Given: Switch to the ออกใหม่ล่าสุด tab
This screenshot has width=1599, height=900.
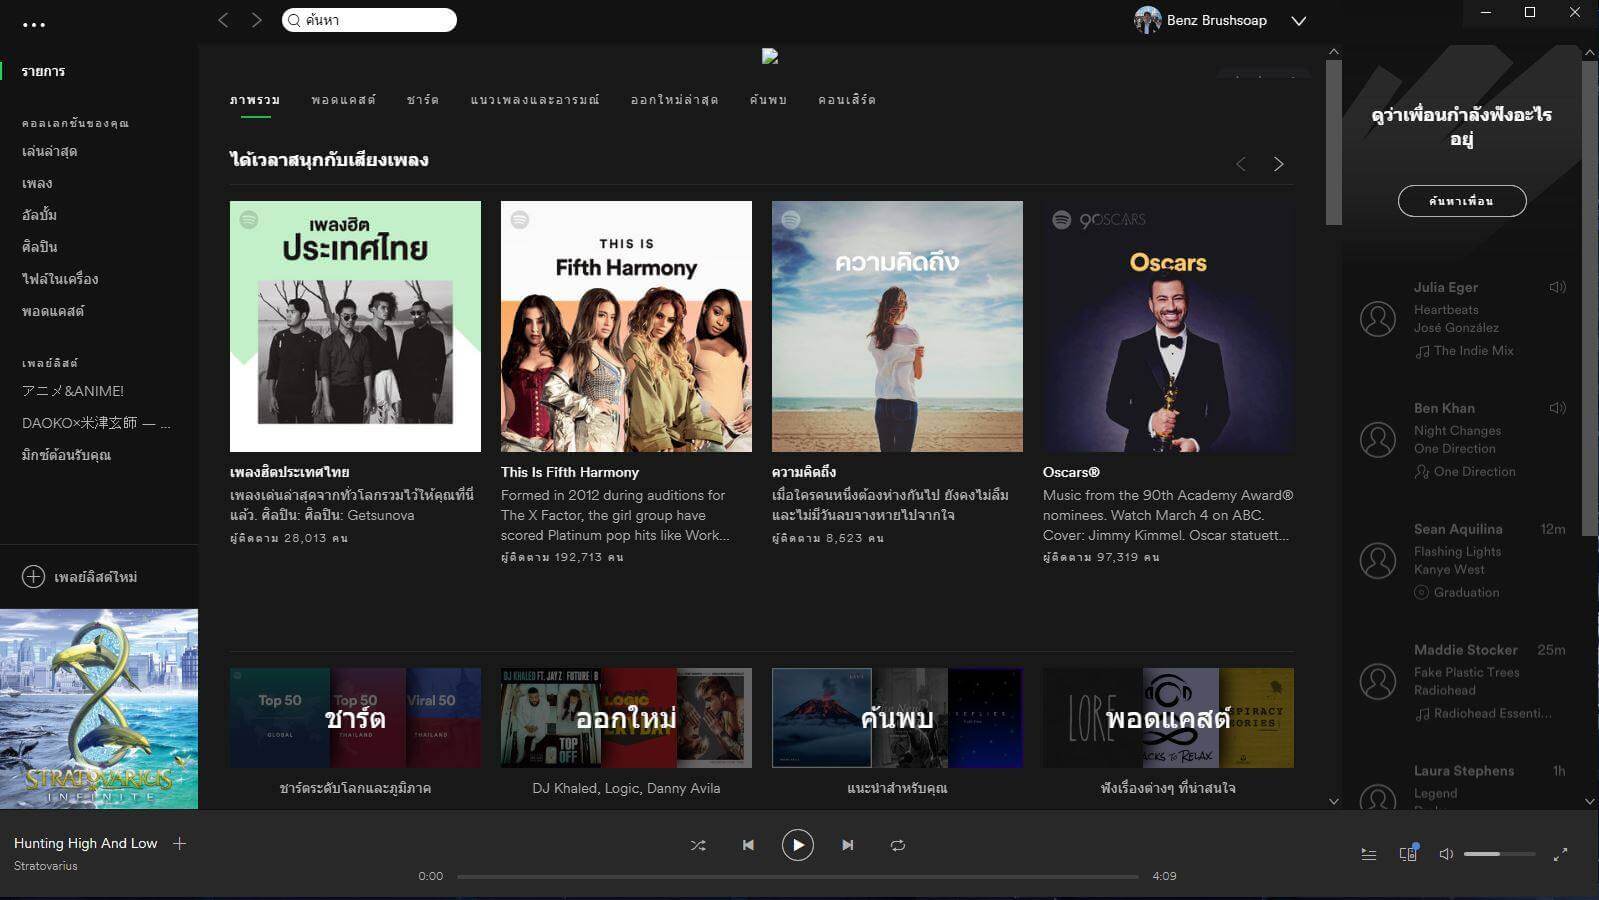Looking at the screenshot, I should (674, 100).
